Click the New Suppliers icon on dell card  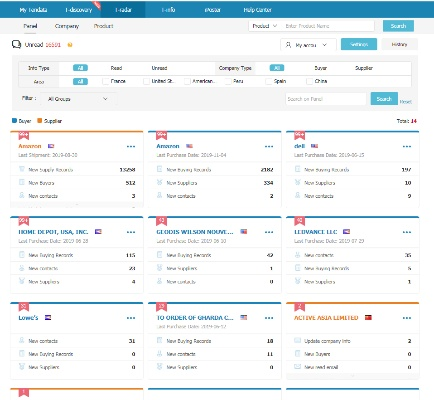[x=298, y=182]
